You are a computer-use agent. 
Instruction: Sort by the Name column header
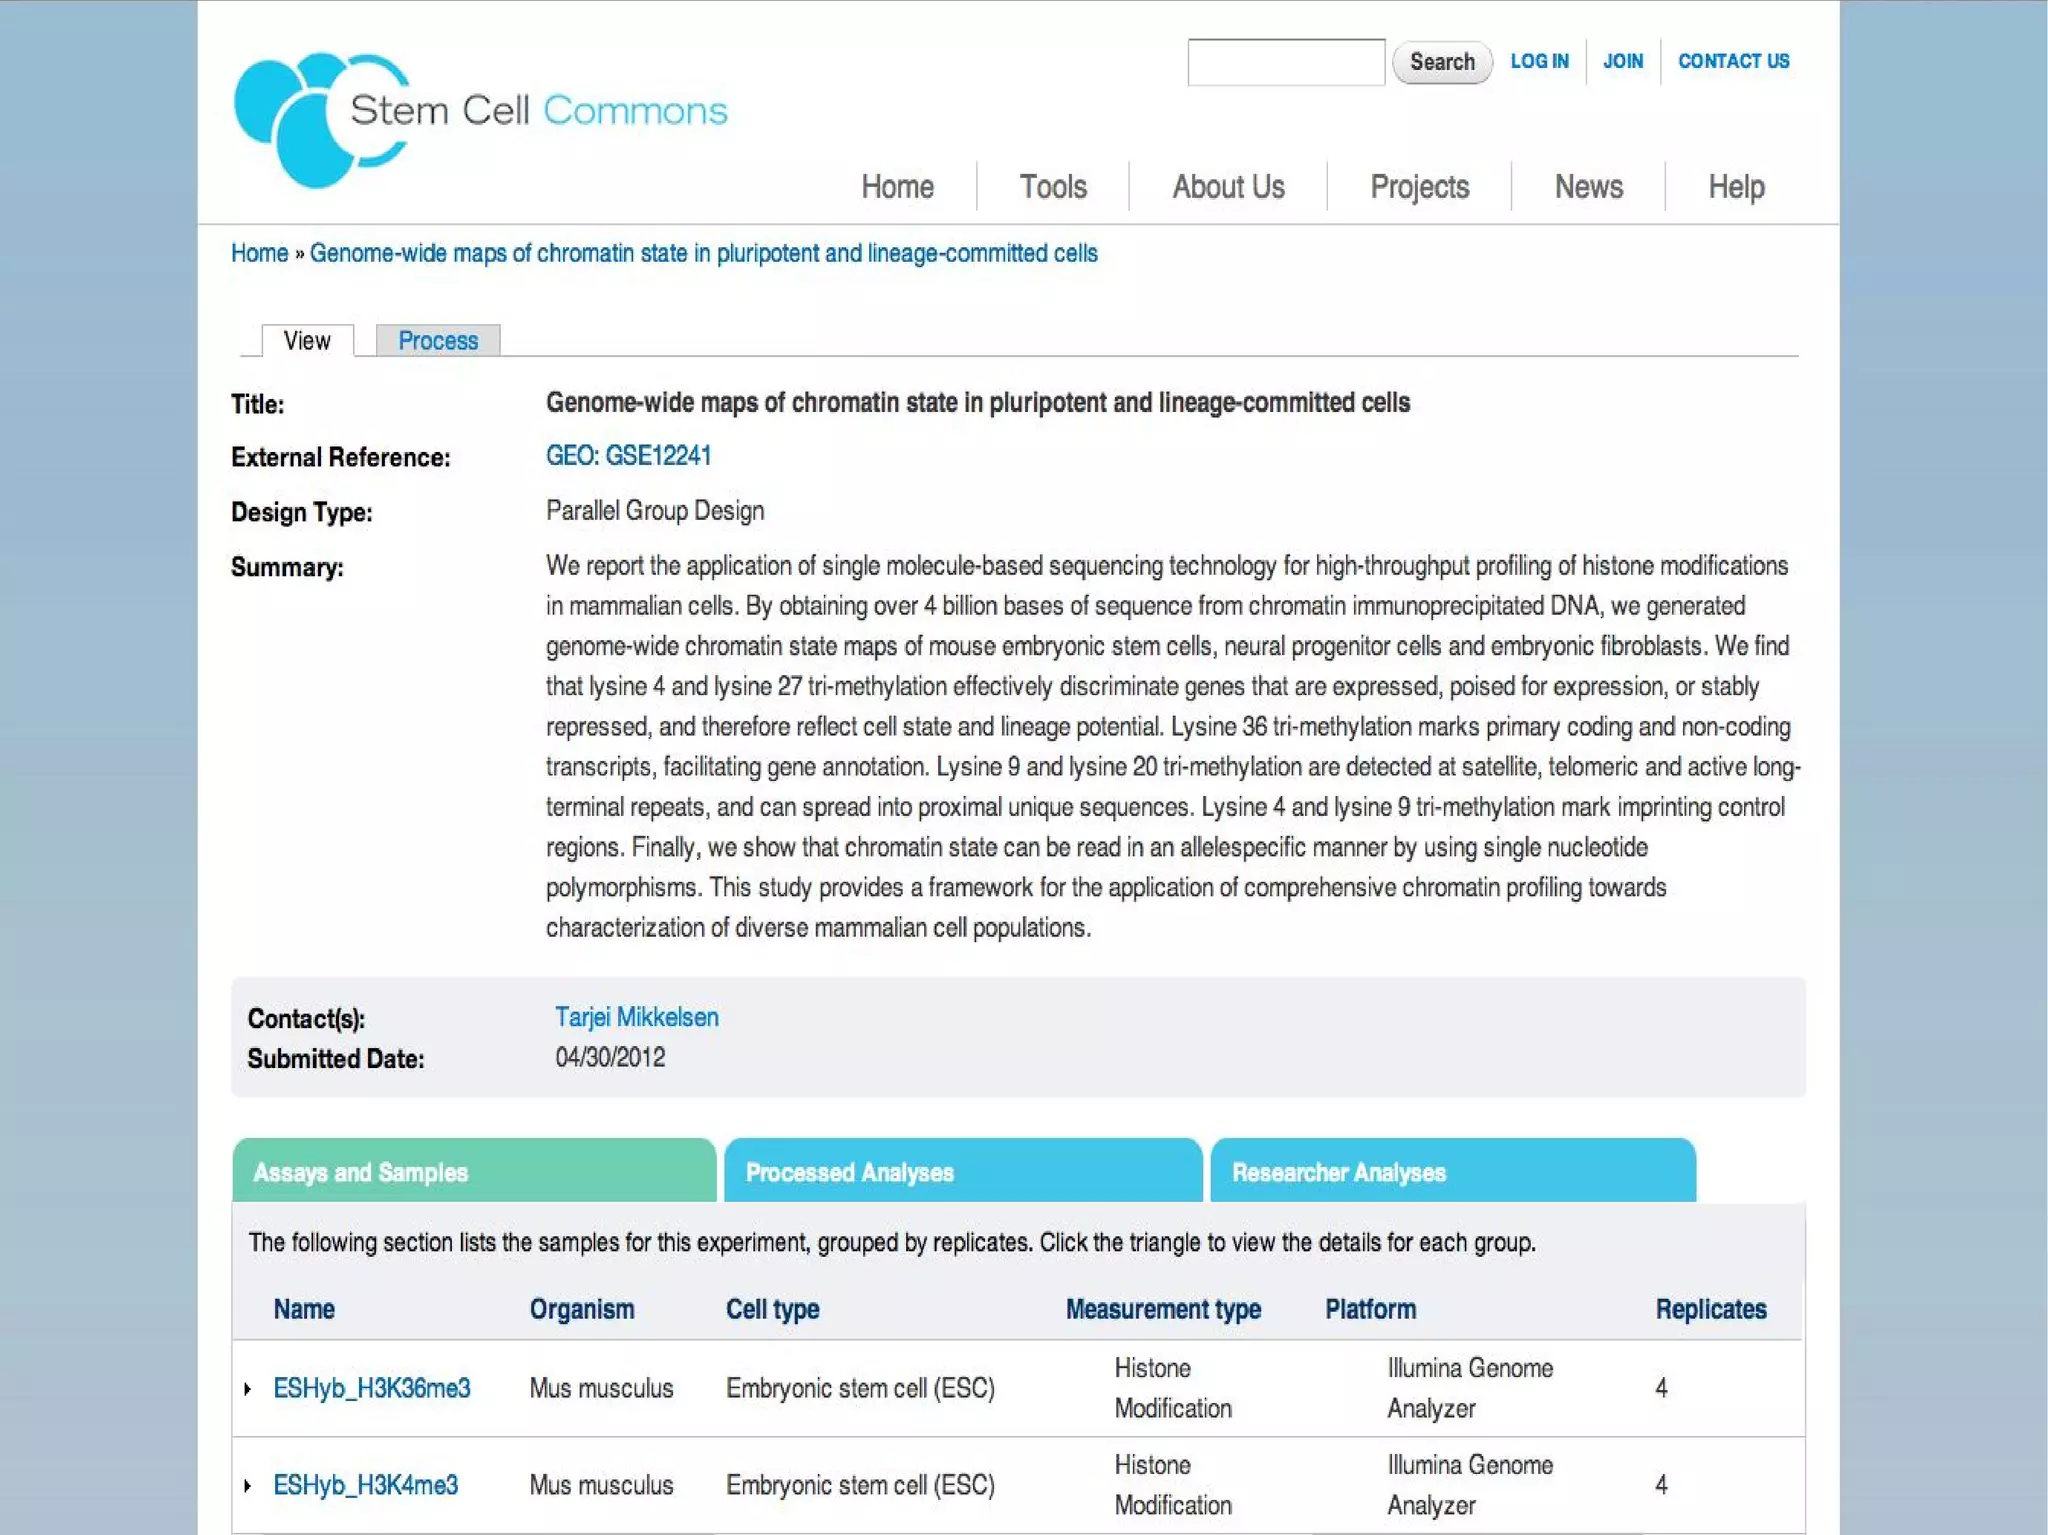[x=304, y=1309]
